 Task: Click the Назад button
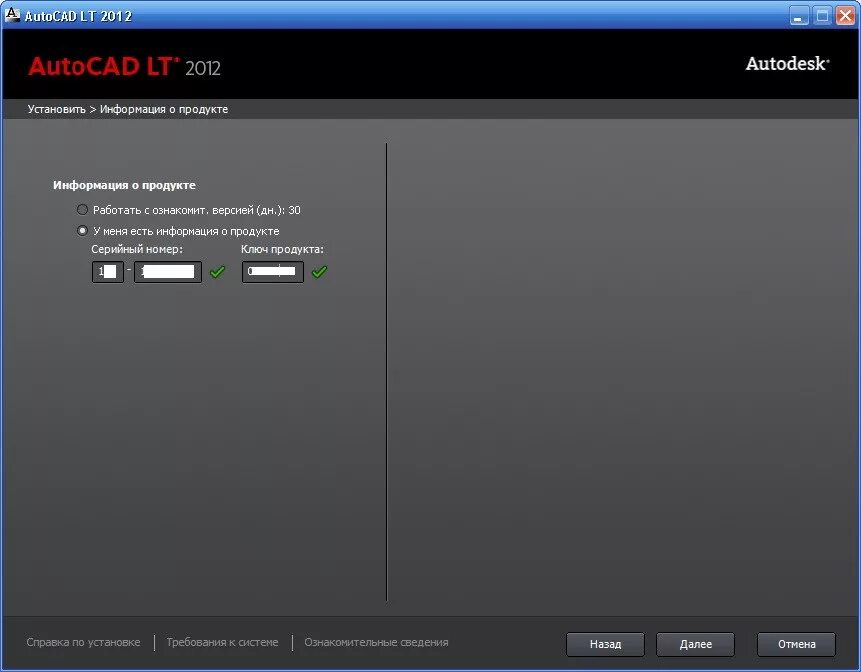[x=605, y=644]
